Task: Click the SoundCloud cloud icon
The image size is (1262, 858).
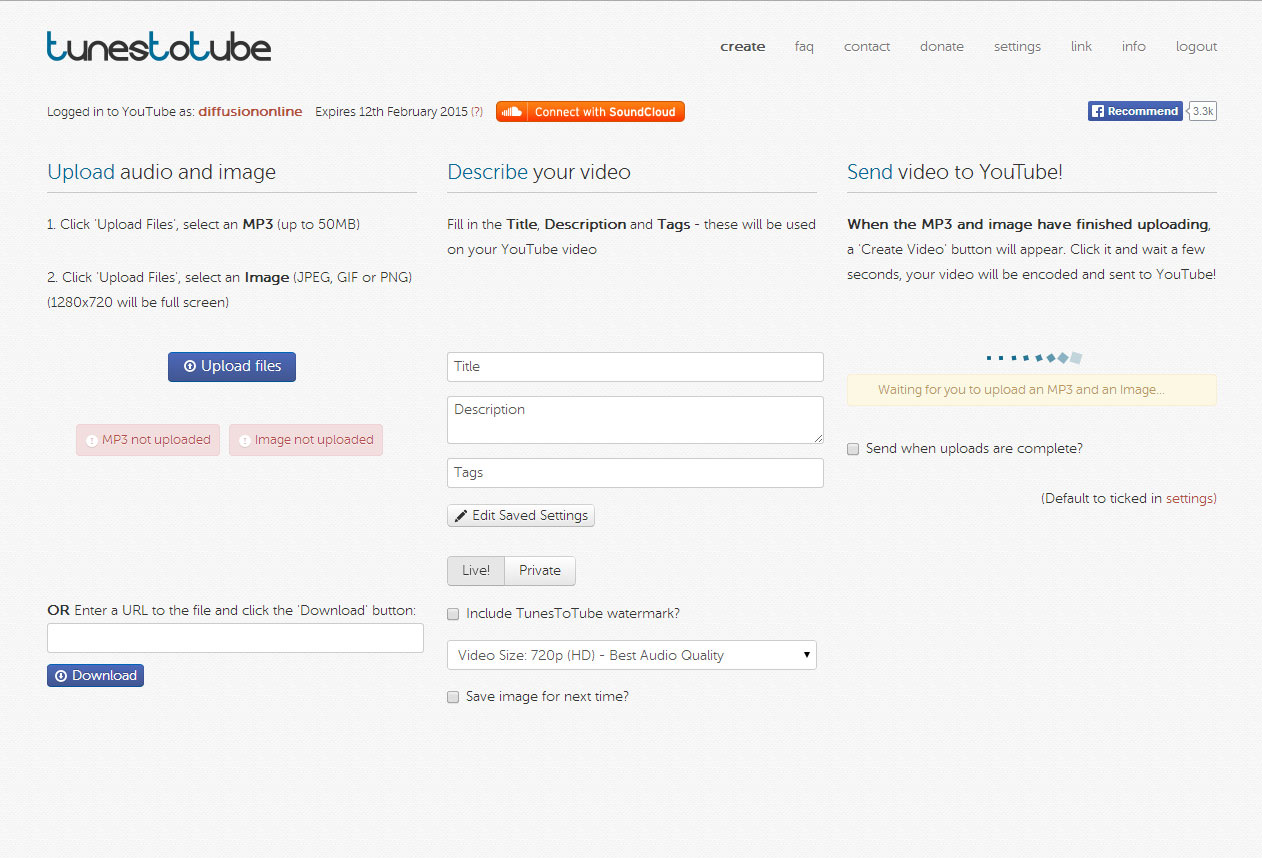Action: pyautogui.click(x=512, y=112)
